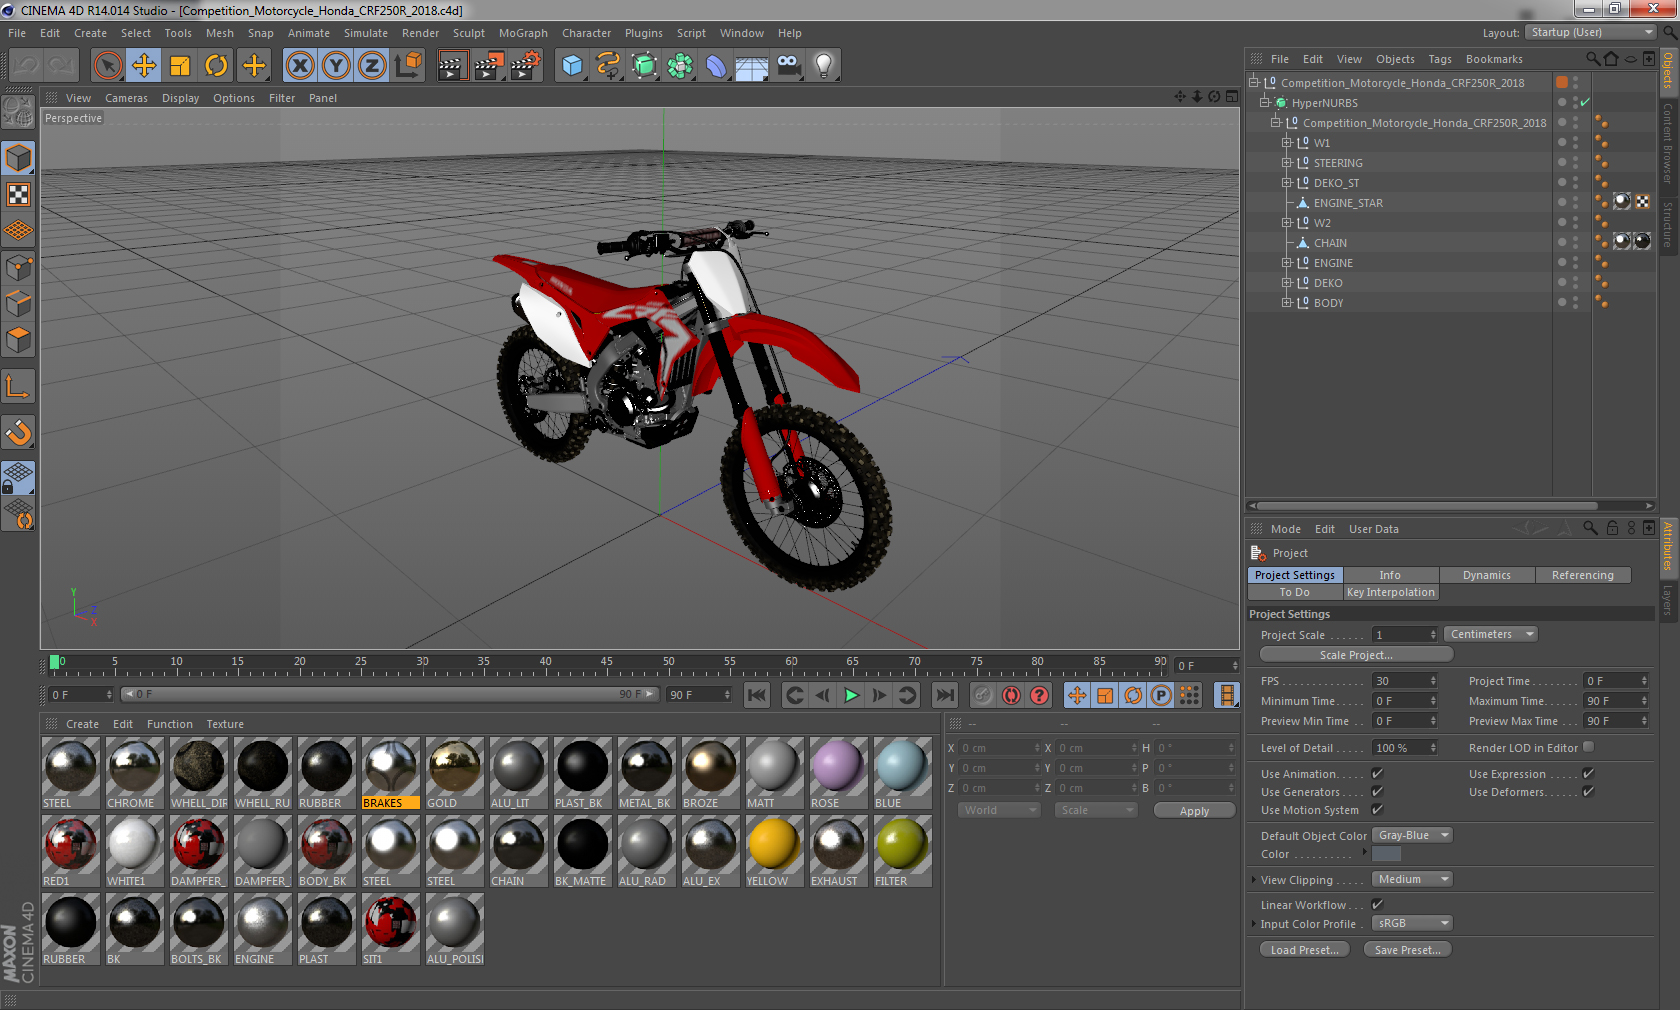Add a camera object

788,66
